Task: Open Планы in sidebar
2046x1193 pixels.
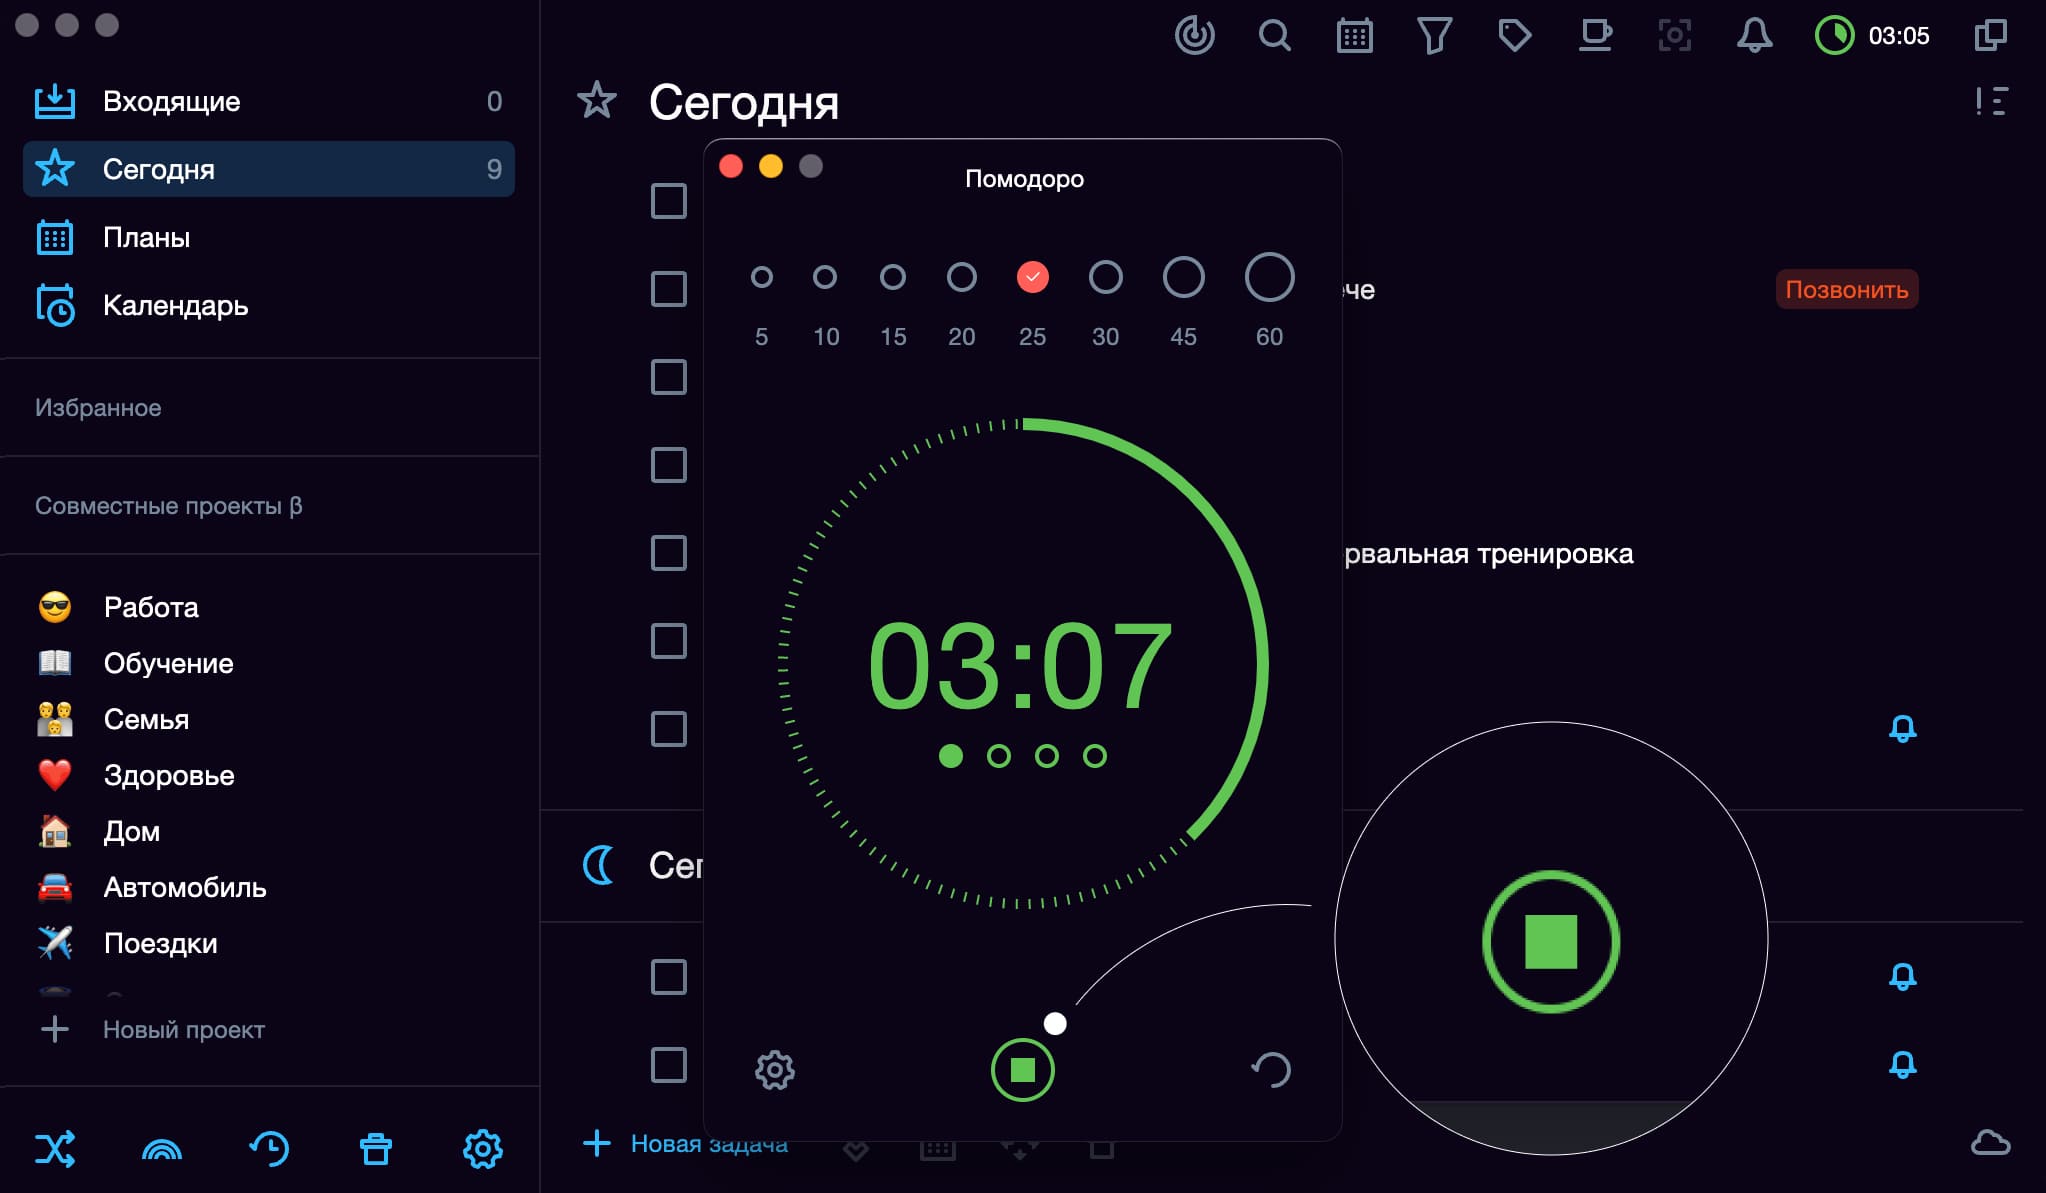Action: coord(268,237)
